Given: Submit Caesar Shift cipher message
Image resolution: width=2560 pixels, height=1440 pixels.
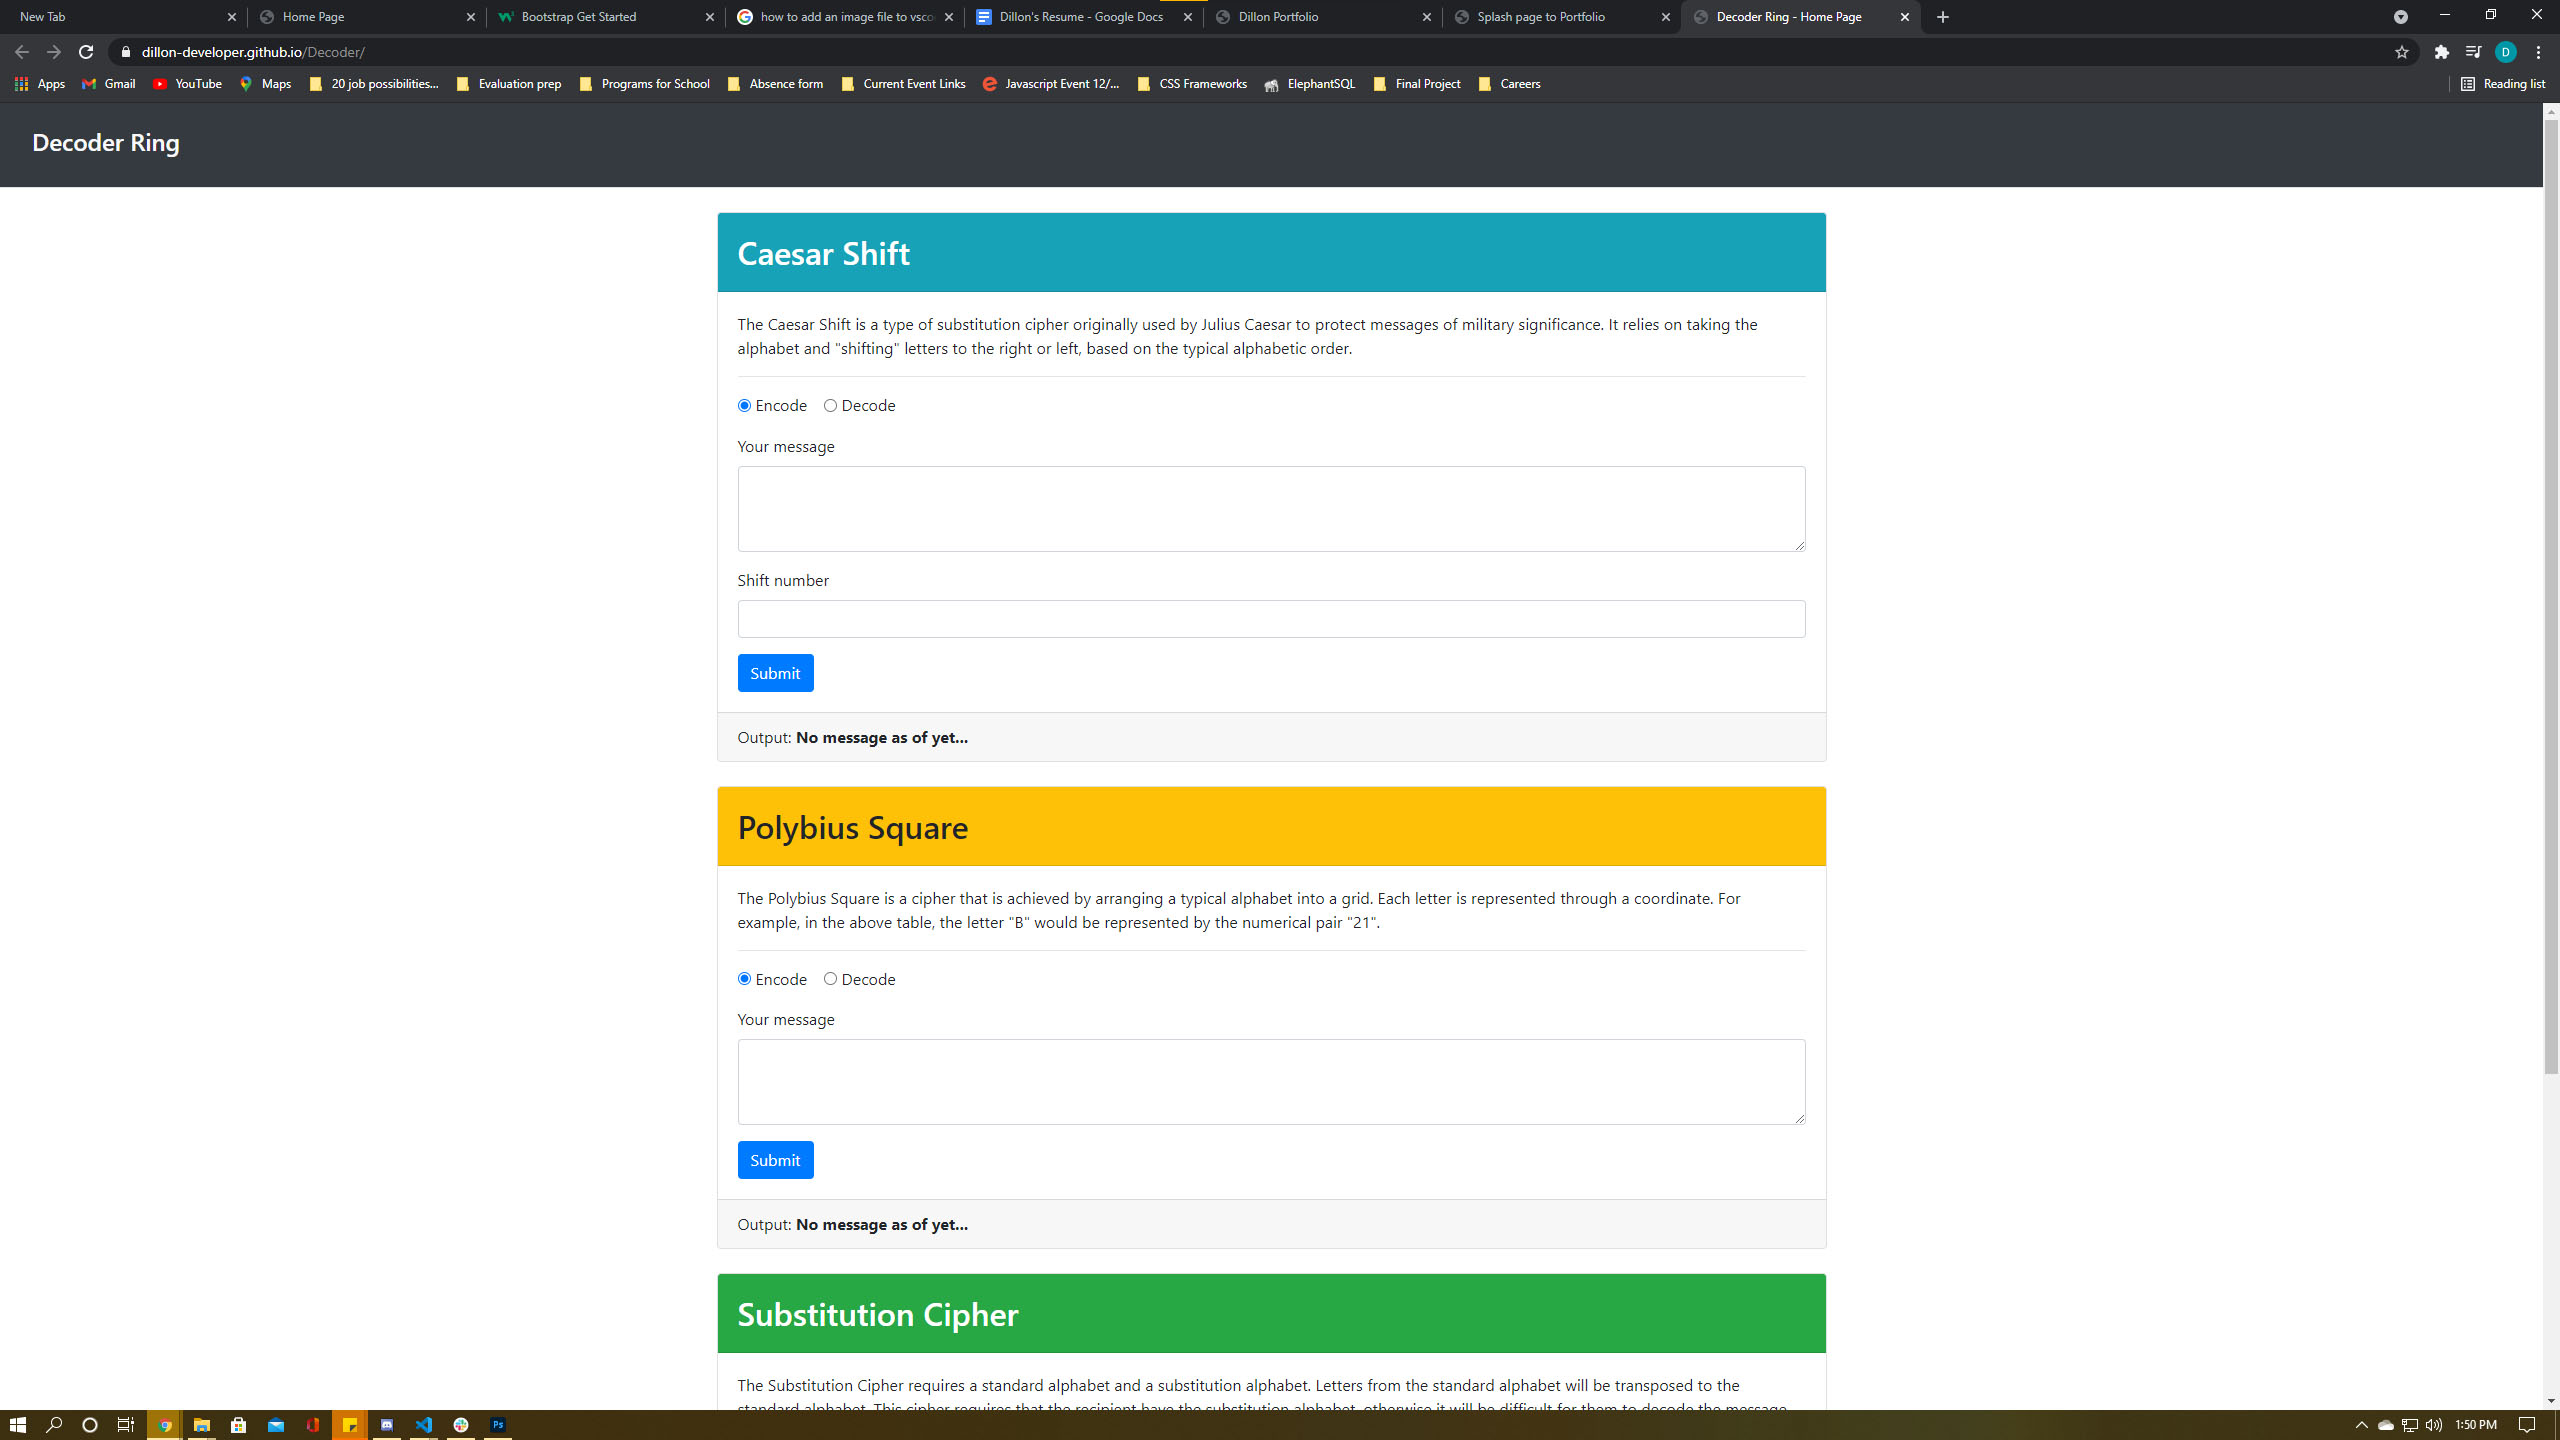Looking at the screenshot, I should (x=775, y=672).
